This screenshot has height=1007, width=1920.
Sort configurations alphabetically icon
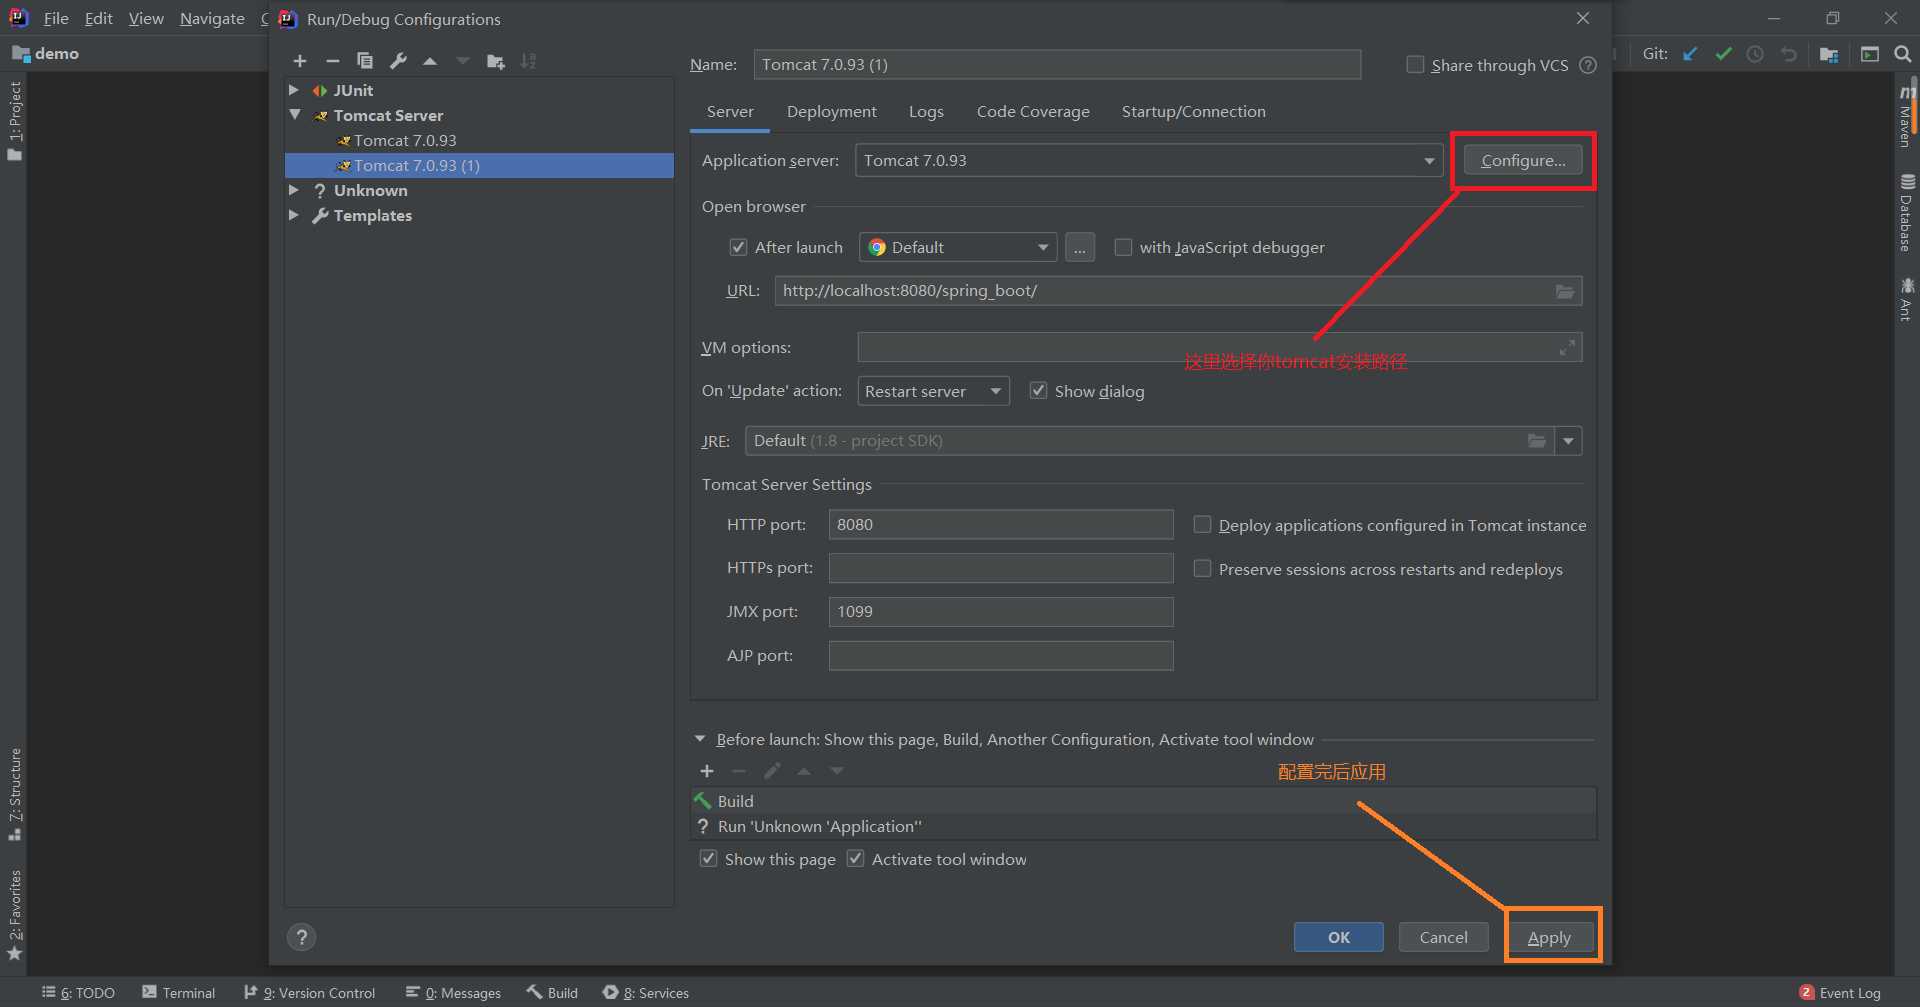[528, 61]
